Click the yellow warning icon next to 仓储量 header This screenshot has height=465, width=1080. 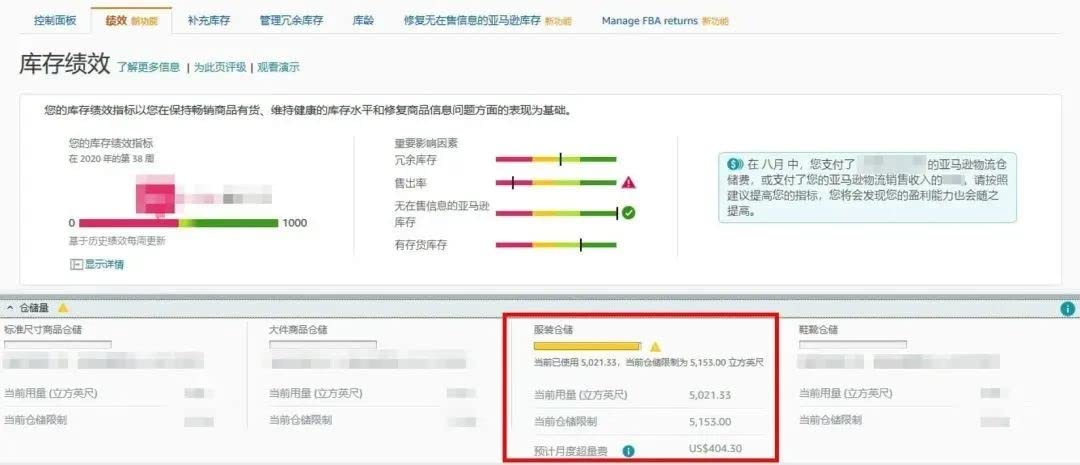click(63, 308)
